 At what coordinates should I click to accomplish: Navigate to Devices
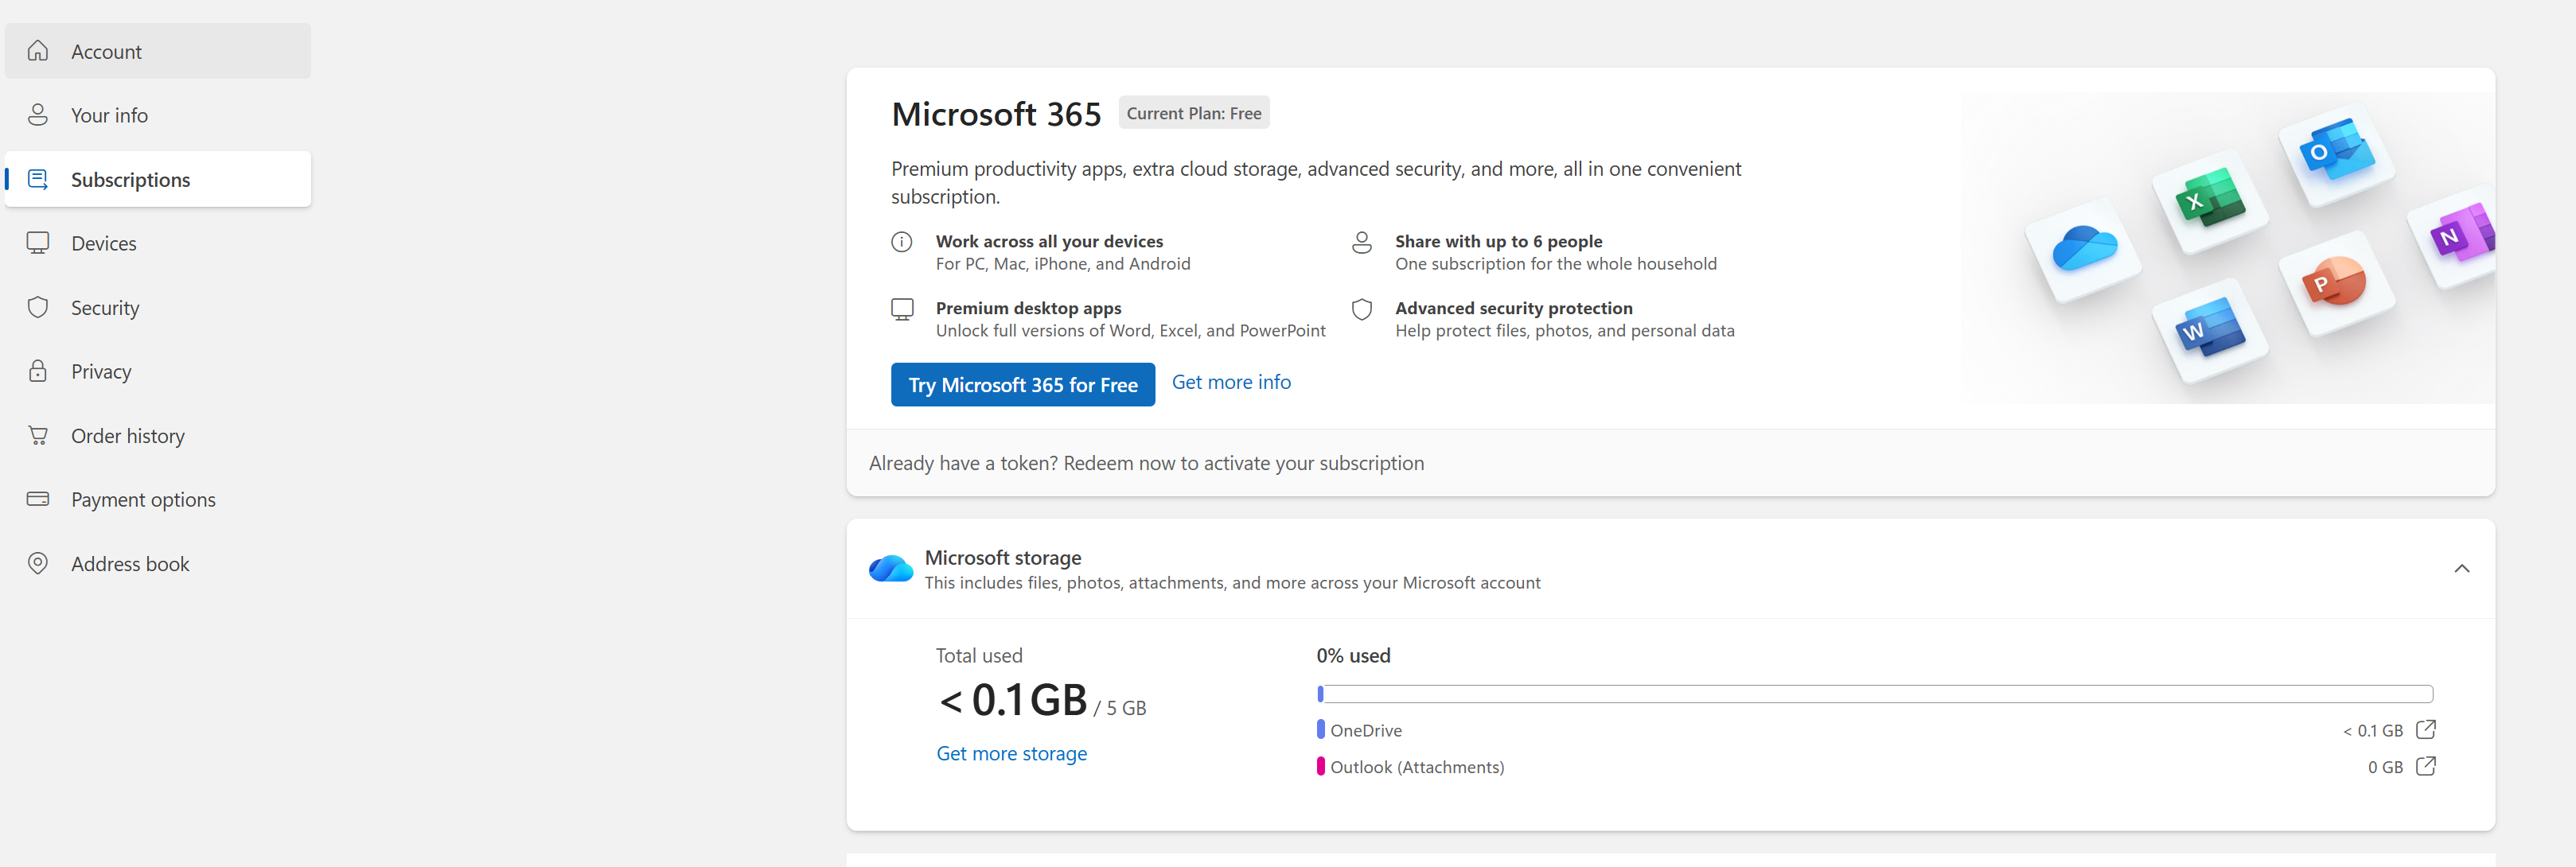pos(158,243)
